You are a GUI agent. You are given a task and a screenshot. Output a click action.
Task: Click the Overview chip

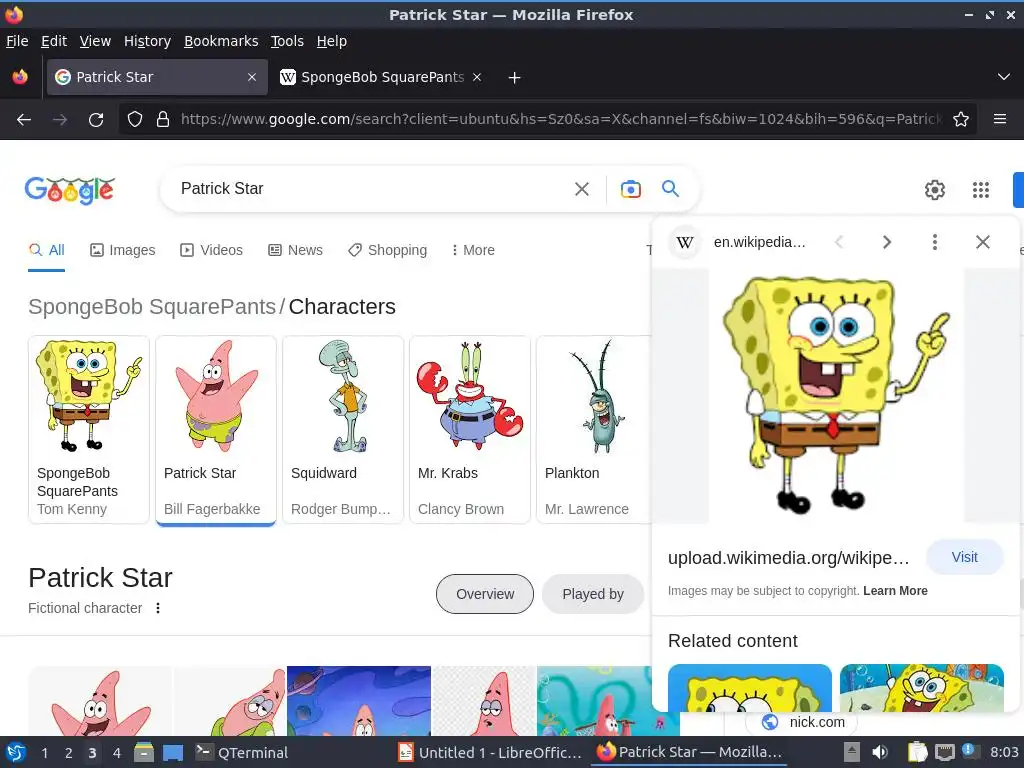485,594
